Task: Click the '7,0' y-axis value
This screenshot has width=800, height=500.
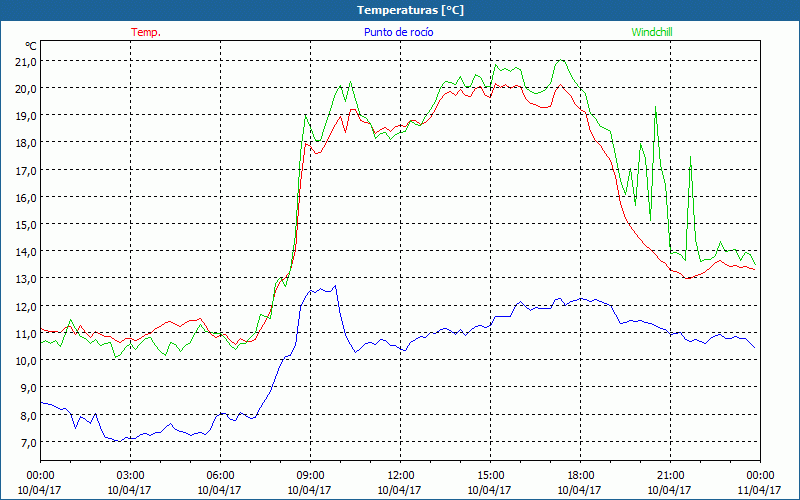Action: [x=28, y=442]
